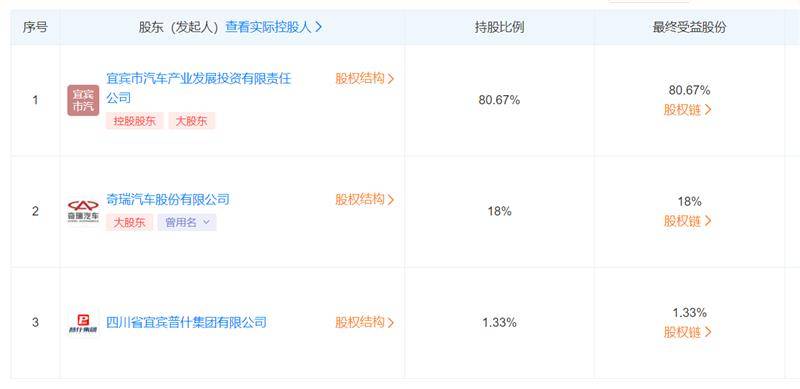Click the 持股比例 column header

[x=499, y=28]
